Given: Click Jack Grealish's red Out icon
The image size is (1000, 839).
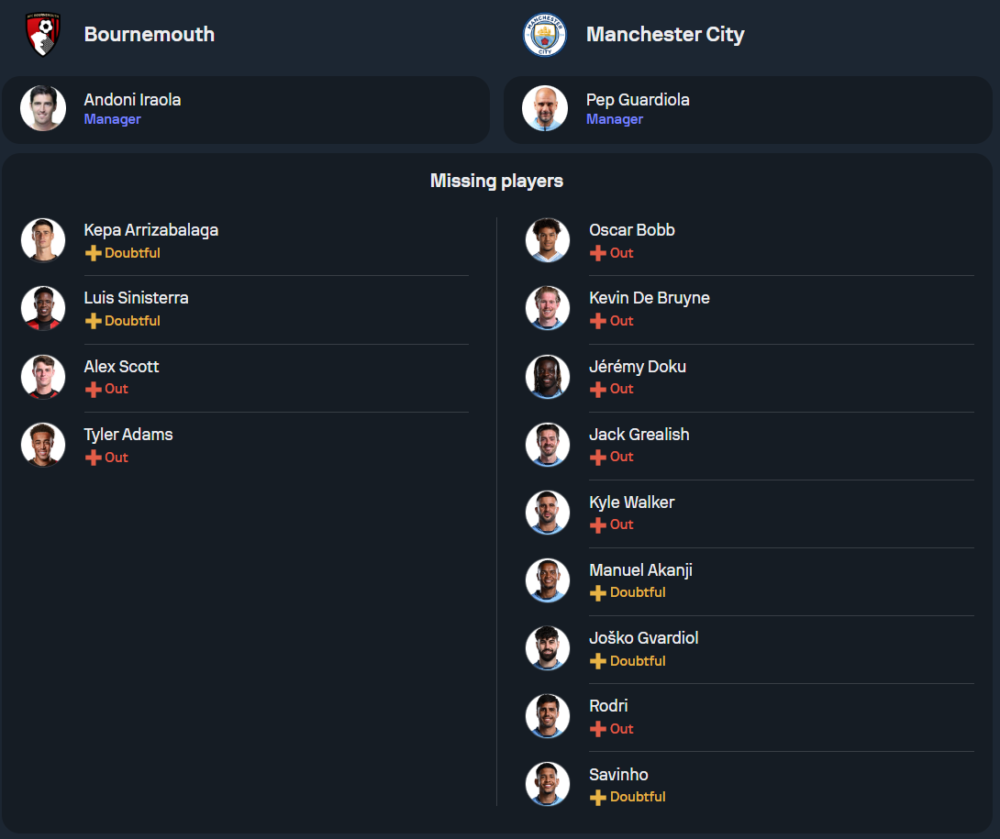Looking at the screenshot, I should (x=598, y=457).
